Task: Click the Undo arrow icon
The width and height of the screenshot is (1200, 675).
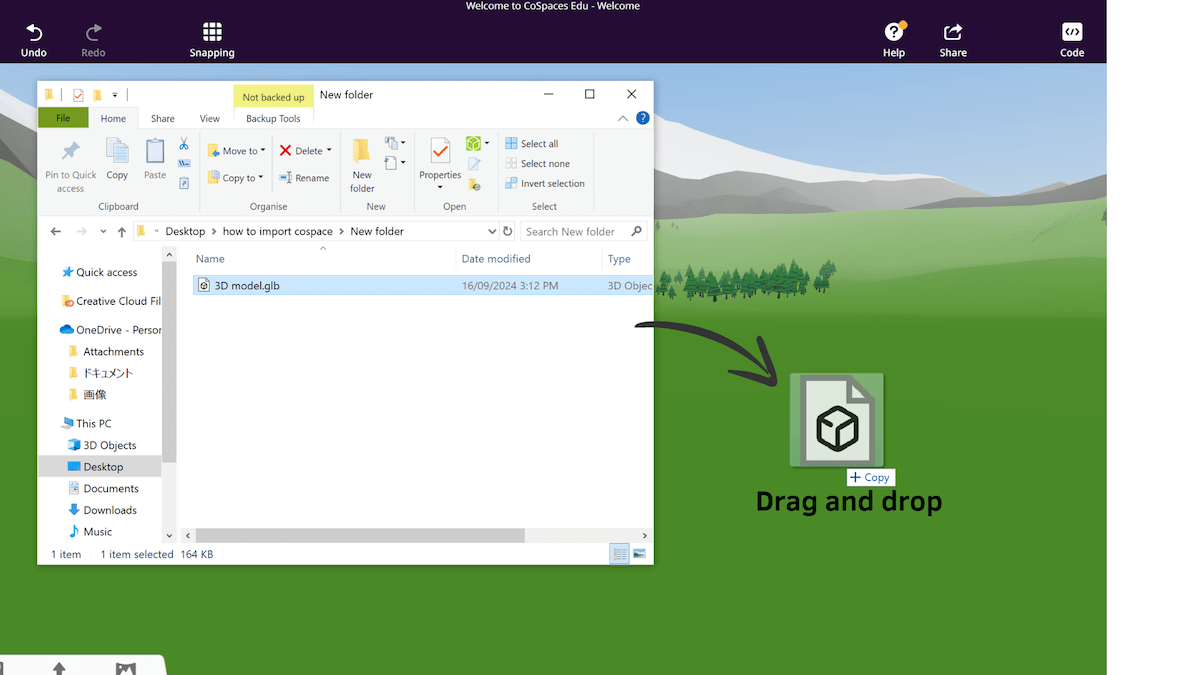Action: click(x=33, y=32)
